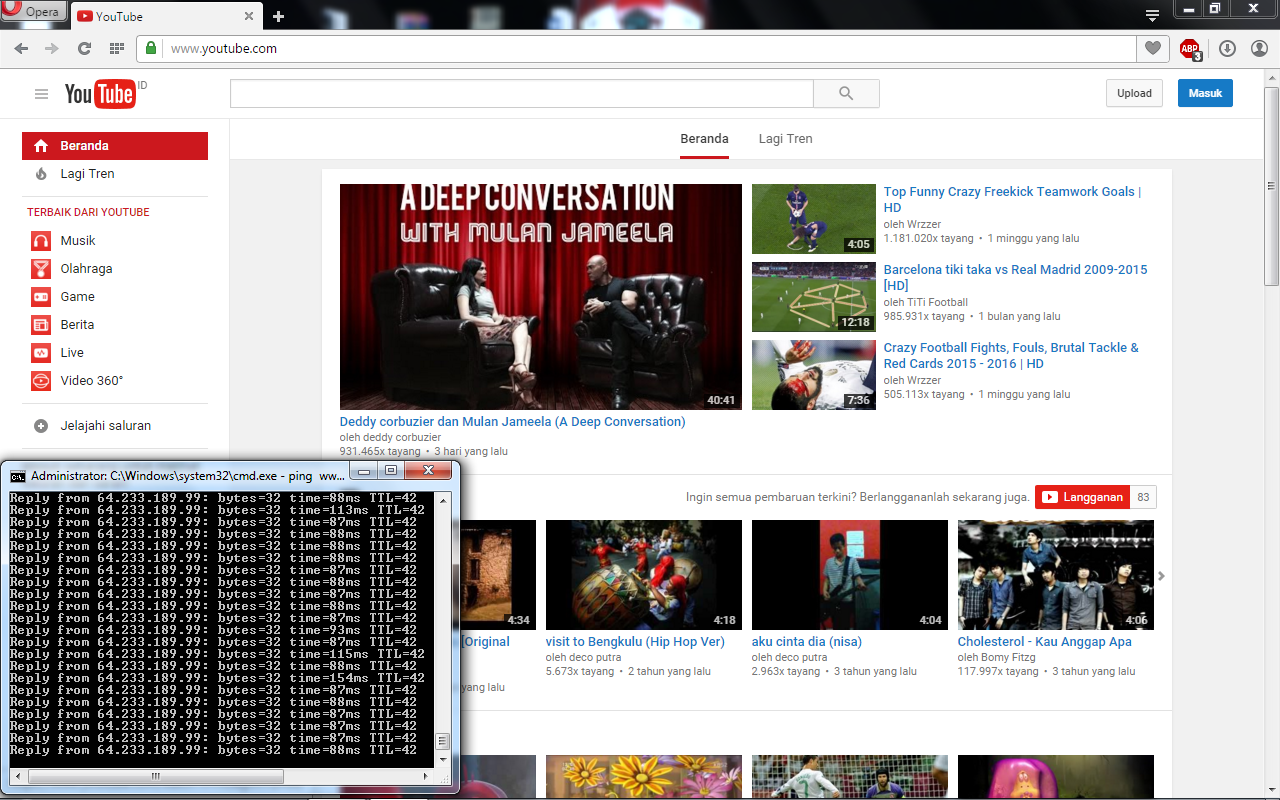Open aku cinta dia (nisa) link
This screenshot has width=1280, height=800.
click(x=806, y=642)
